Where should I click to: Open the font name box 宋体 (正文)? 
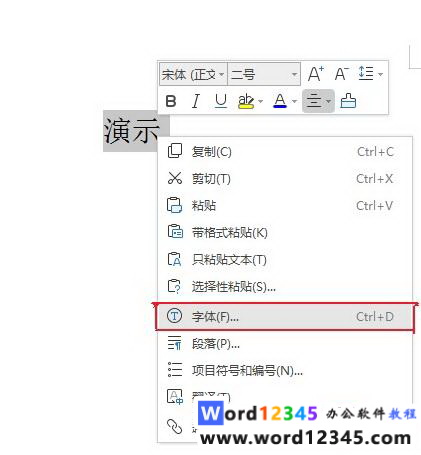point(193,74)
